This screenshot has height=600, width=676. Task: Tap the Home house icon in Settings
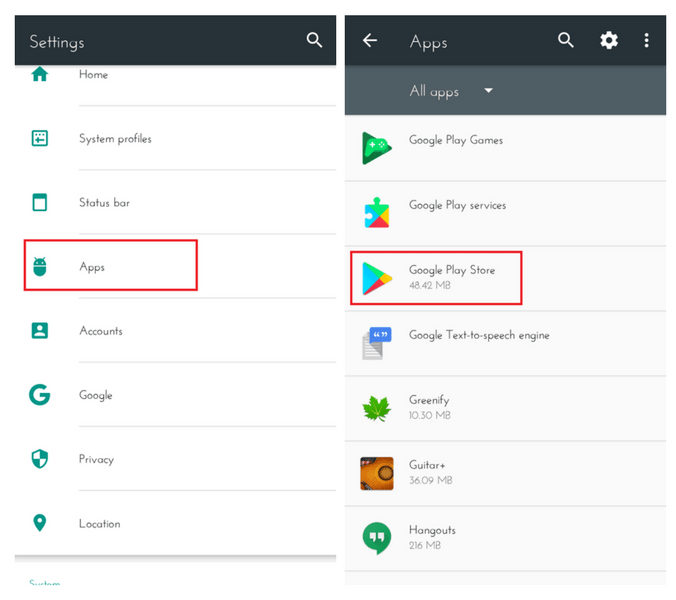click(40, 74)
